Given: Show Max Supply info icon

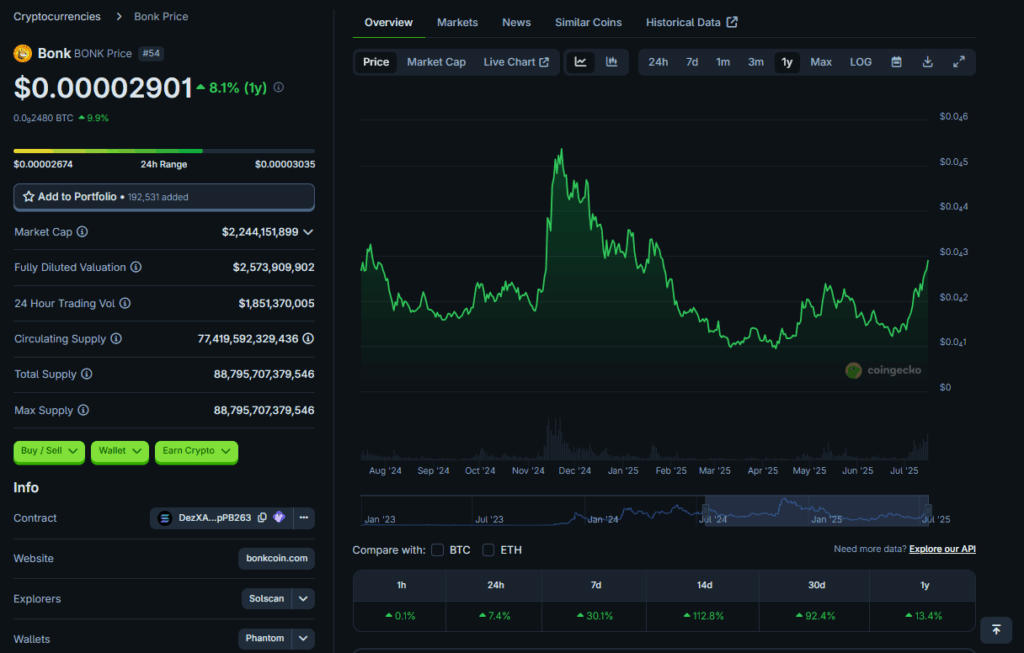Looking at the screenshot, I should (x=84, y=410).
